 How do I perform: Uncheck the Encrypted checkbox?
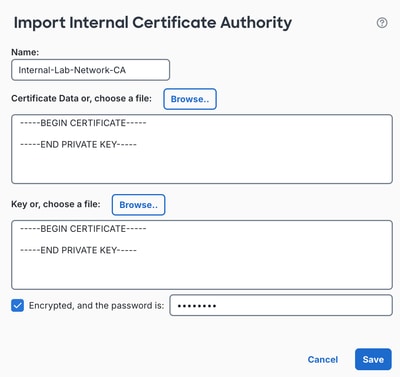[17, 305]
